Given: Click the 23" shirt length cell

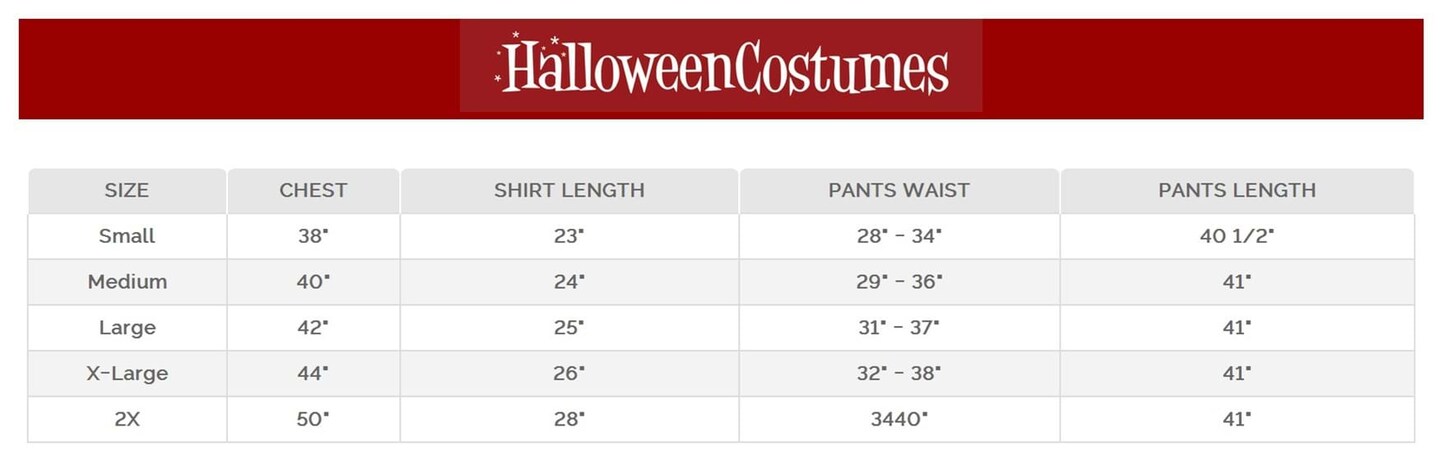Looking at the screenshot, I should point(569,236).
